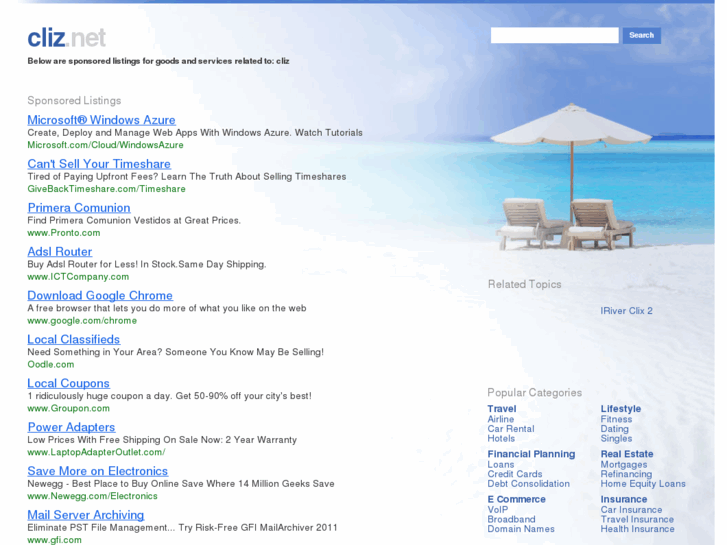Select the VoIP category link
Viewport: 727px width, 545px height.
497,509
